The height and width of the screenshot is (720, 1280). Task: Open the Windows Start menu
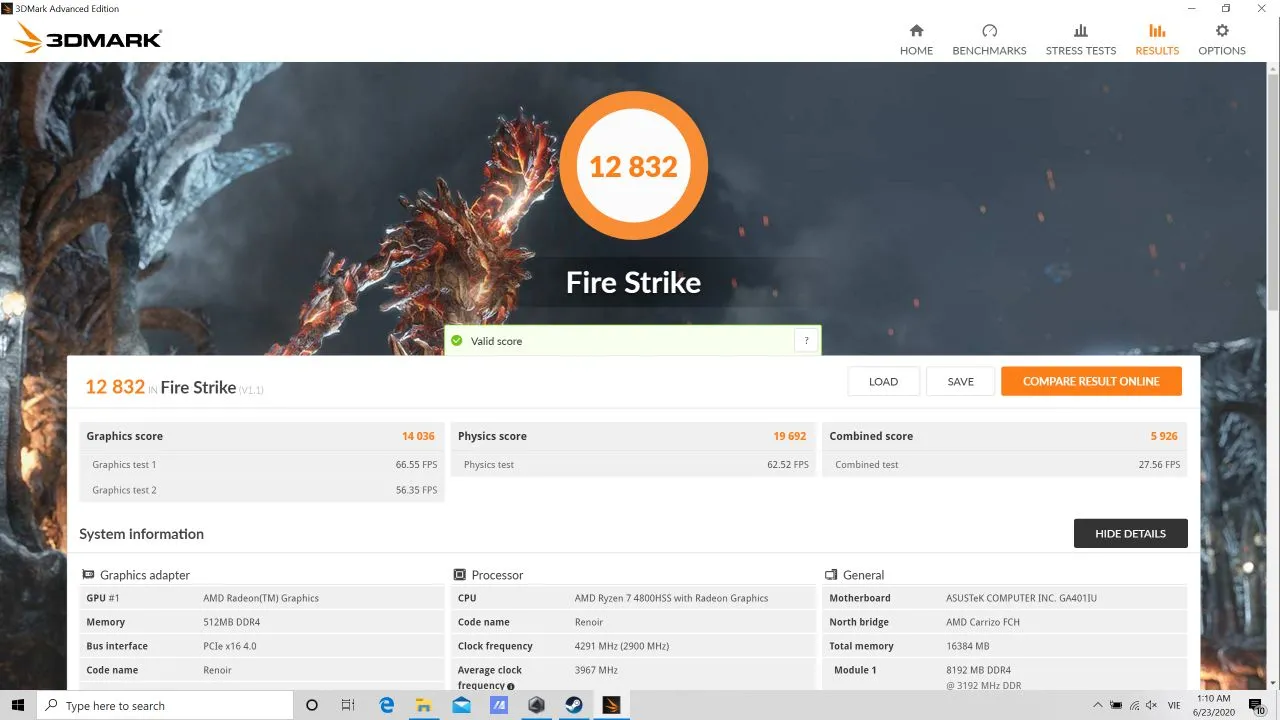[18, 705]
